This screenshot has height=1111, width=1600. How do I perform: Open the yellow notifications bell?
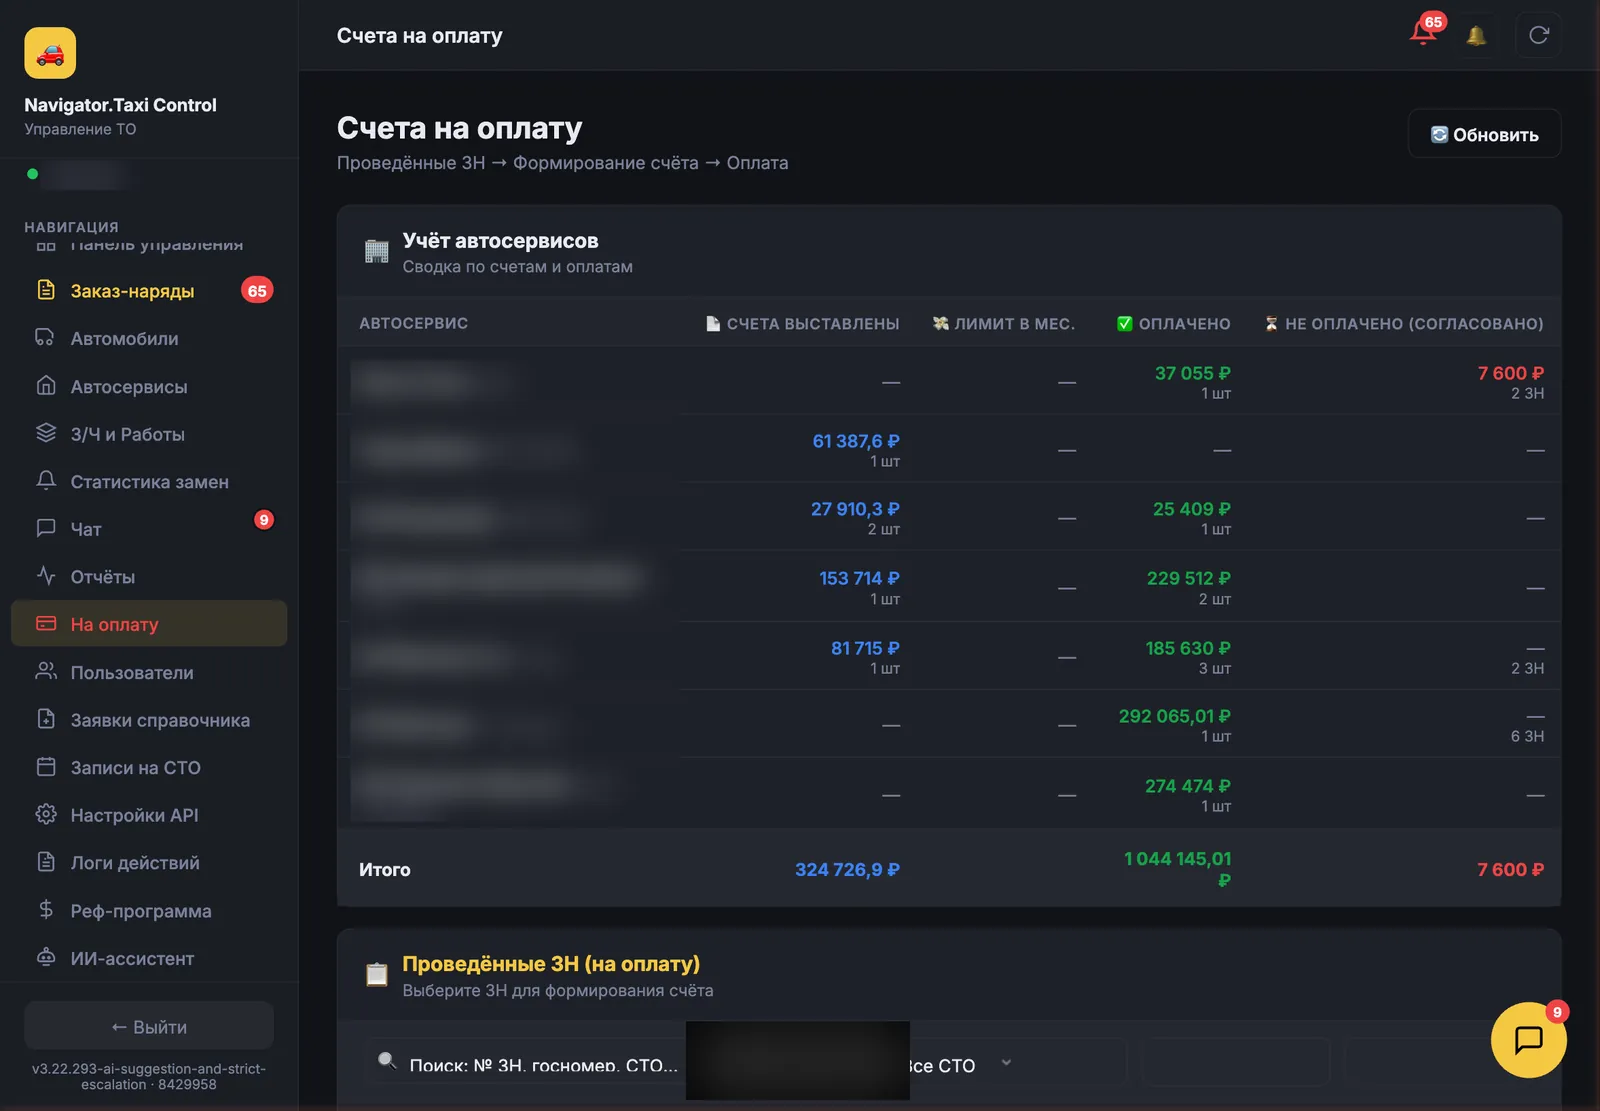coord(1476,36)
